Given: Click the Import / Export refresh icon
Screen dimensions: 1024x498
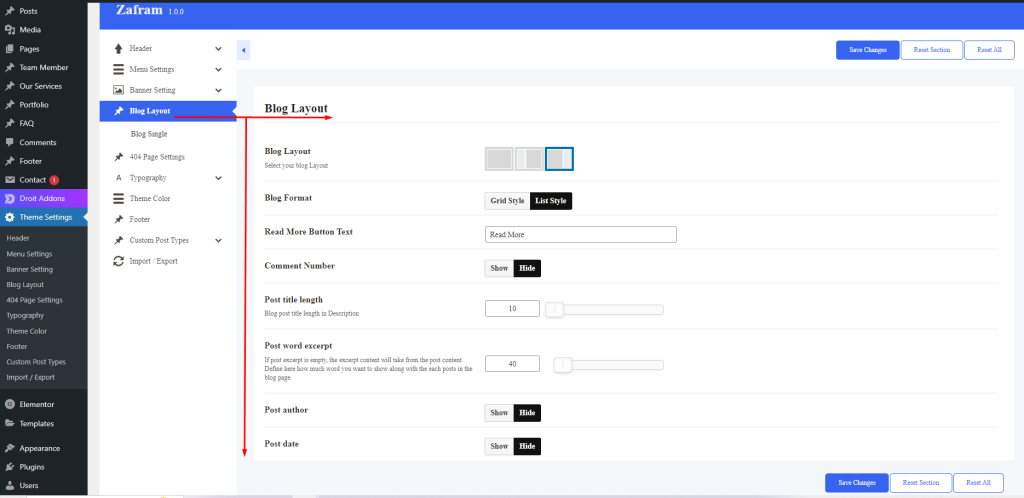Looking at the screenshot, I should (118, 261).
